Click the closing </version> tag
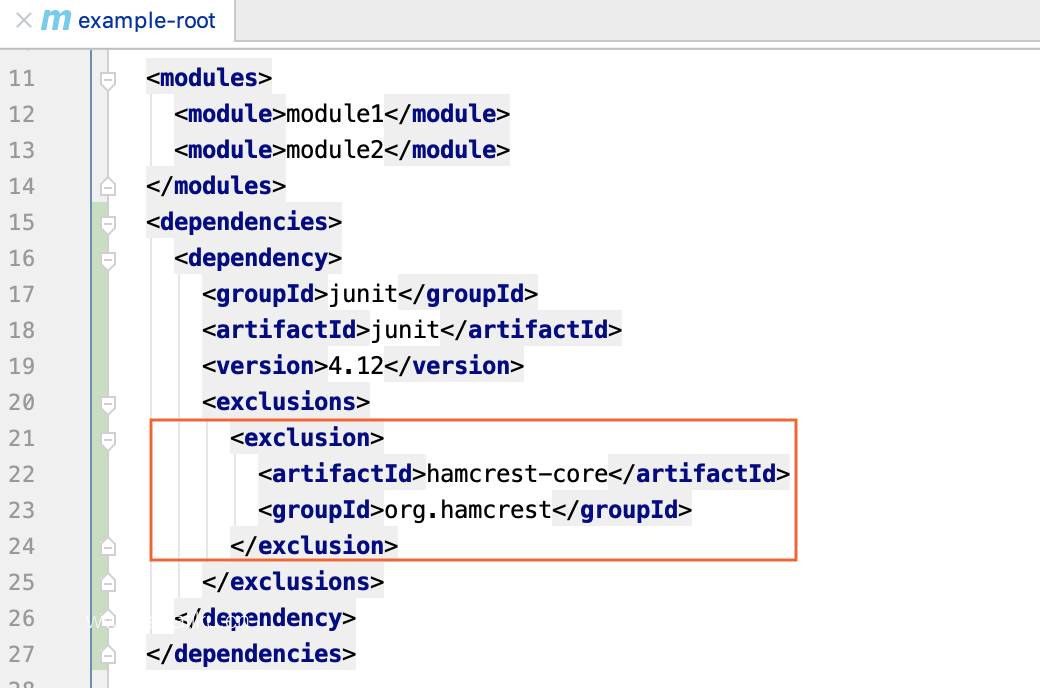This screenshot has height=688, width=1040. coord(454,365)
